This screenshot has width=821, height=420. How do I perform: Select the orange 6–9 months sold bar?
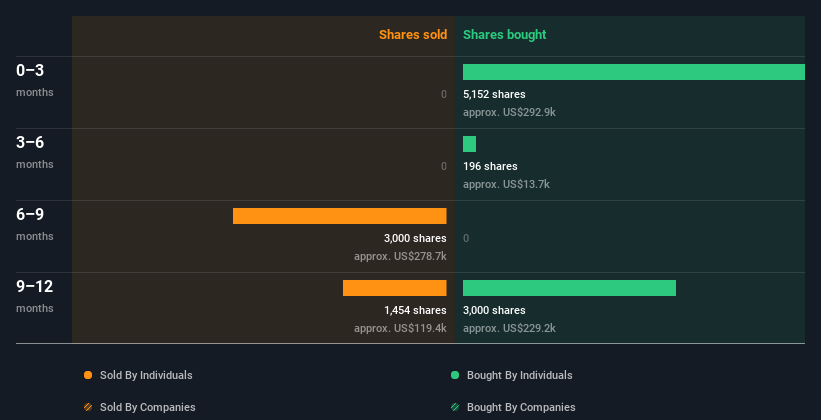[339, 216]
